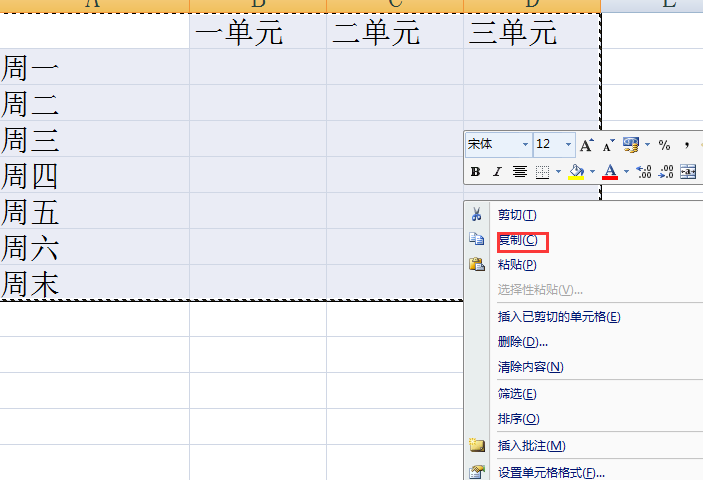703x480 pixels.
Task: Select the empty cell under 一单元 in 周一 row
Action: tap(258, 67)
